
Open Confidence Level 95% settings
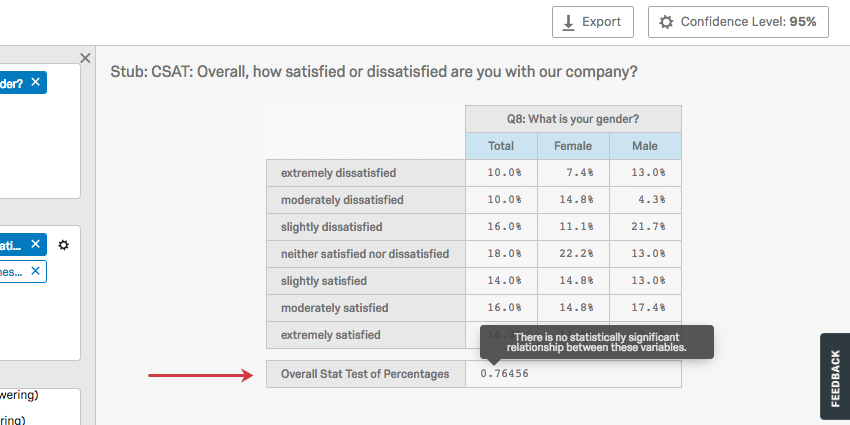point(738,22)
